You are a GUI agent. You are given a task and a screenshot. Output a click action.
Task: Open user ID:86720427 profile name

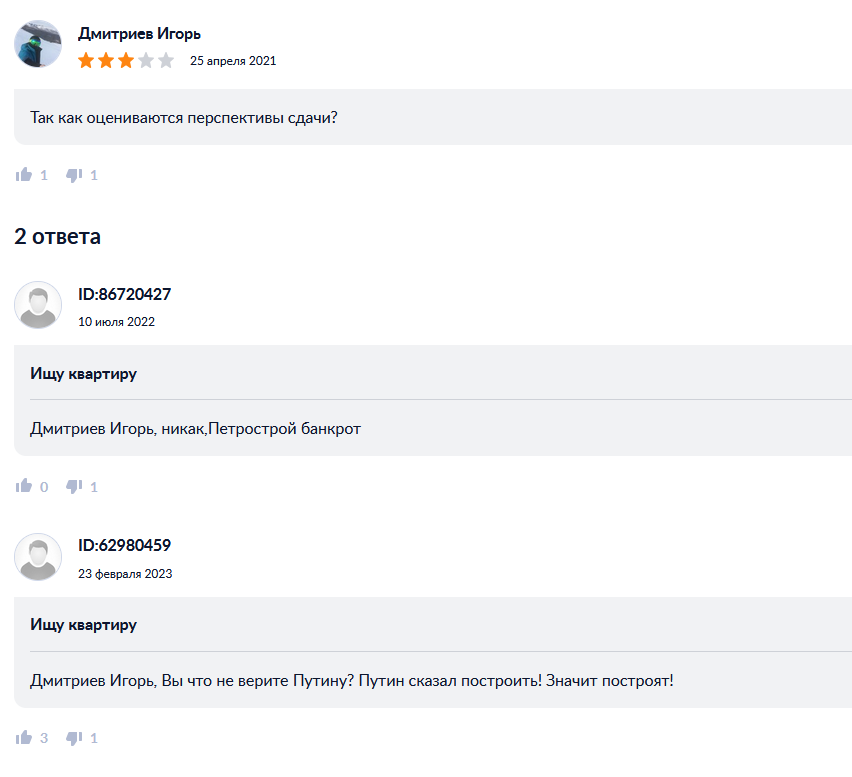click(124, 294)
